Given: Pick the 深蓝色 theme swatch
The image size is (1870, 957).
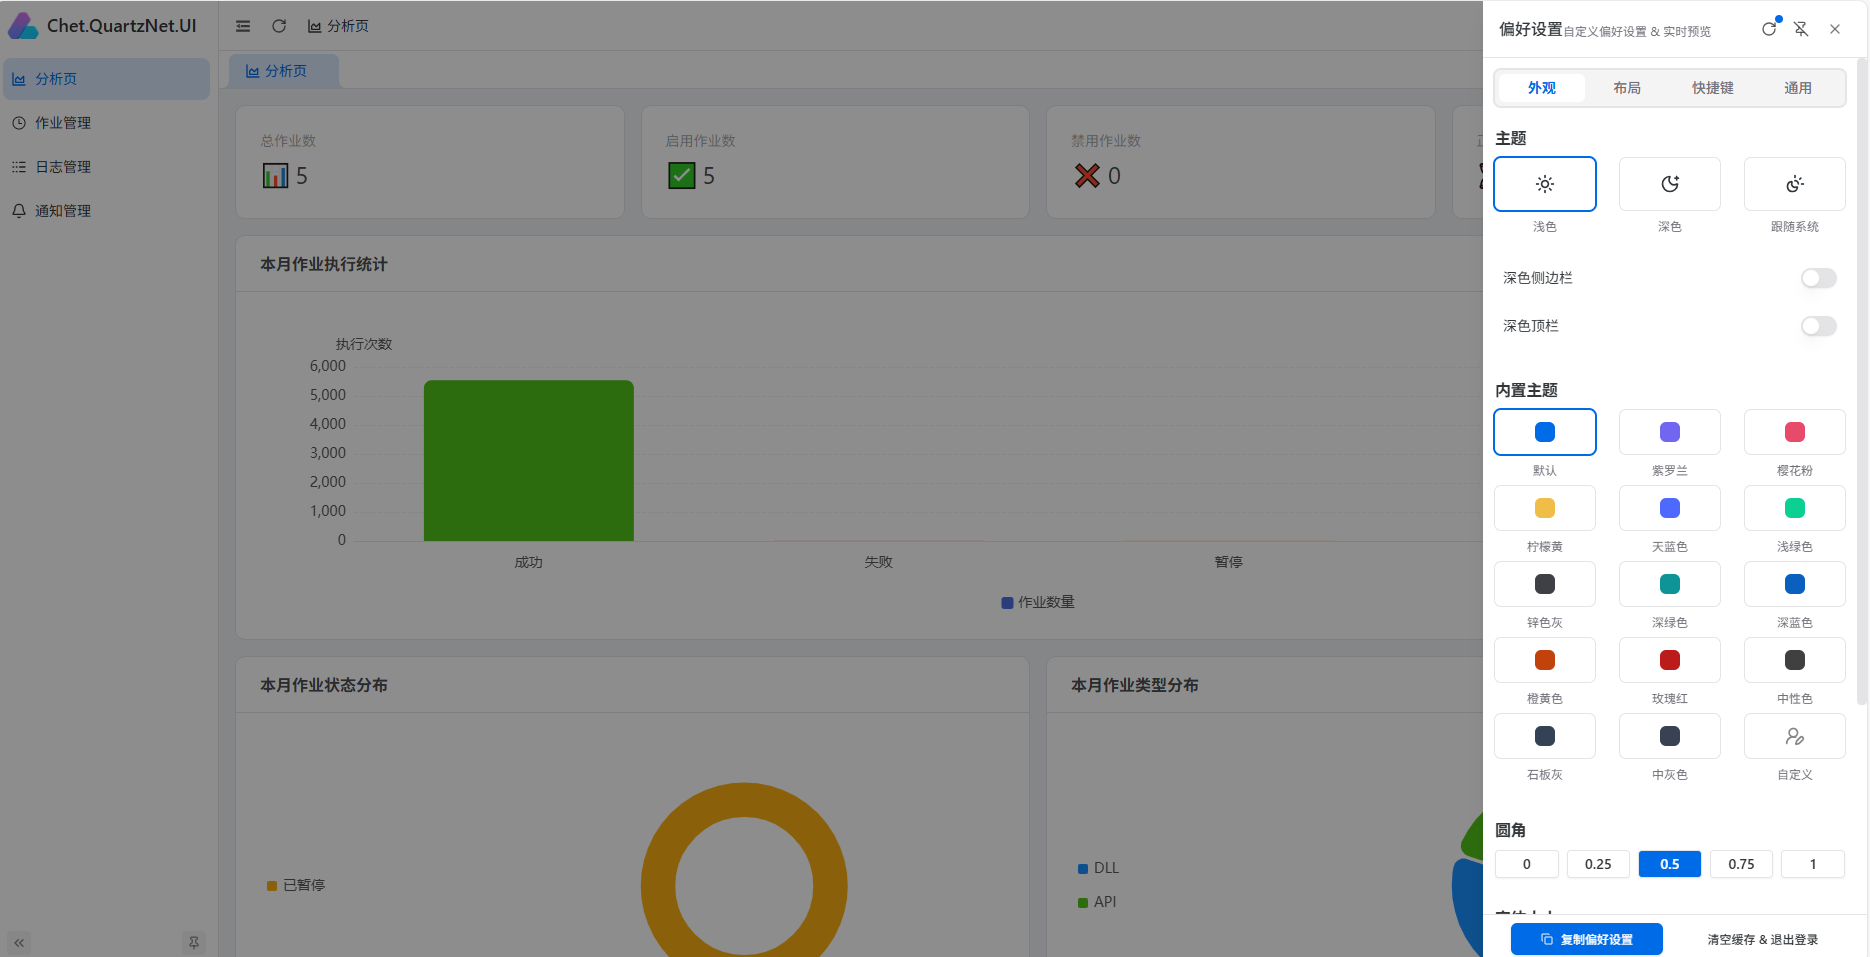Looking at the screenshot, I should (x=1795, y=584).
